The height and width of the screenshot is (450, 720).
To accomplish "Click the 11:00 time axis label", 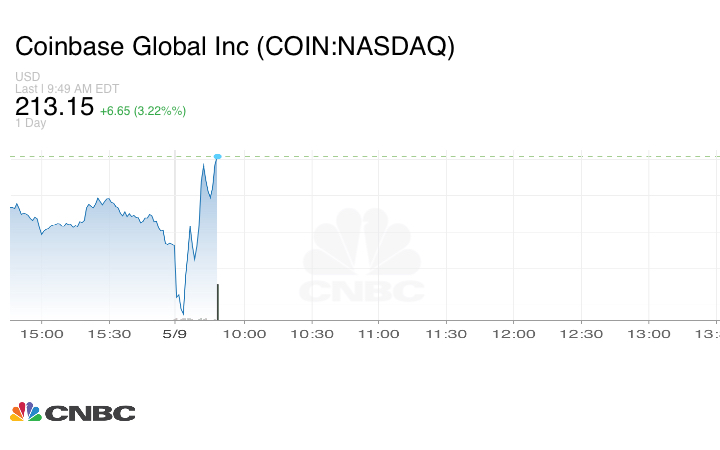I will (379, 334).
